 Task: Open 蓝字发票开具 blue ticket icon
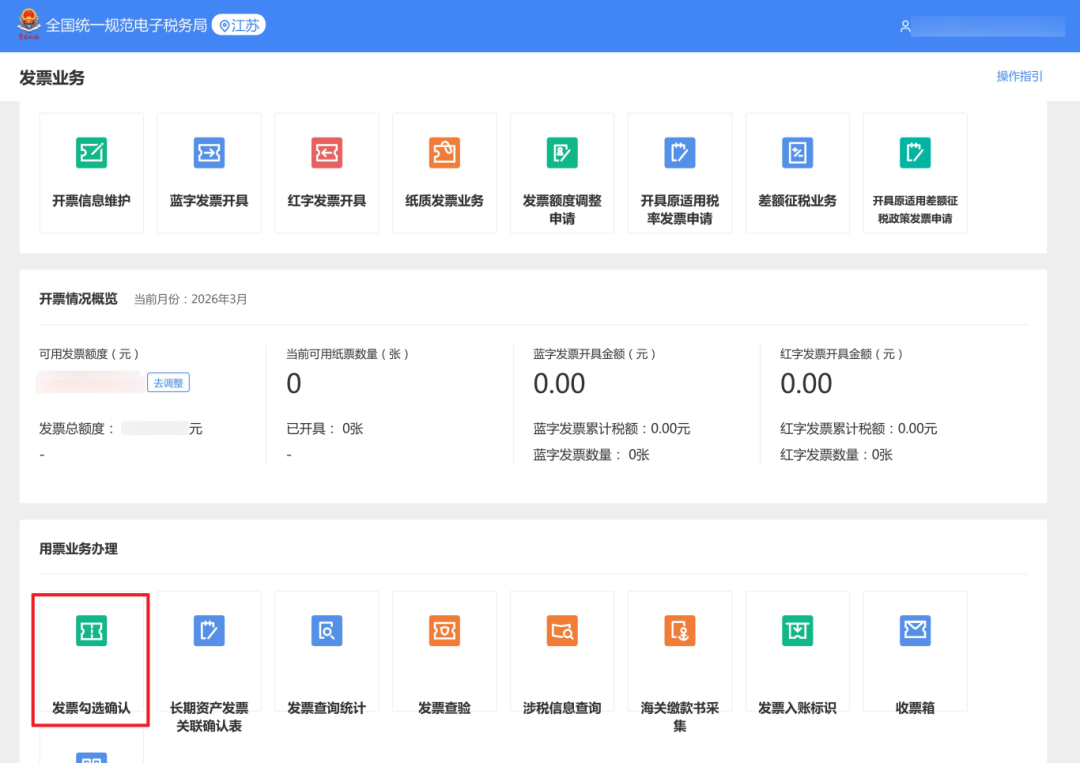(209, 153)
